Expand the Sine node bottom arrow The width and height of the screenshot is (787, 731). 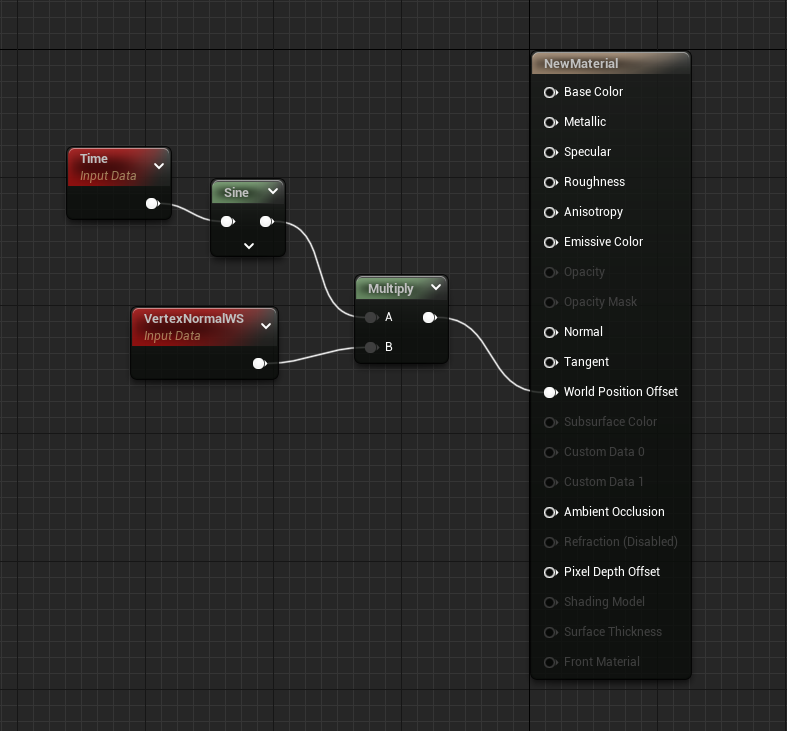[249, 245]
